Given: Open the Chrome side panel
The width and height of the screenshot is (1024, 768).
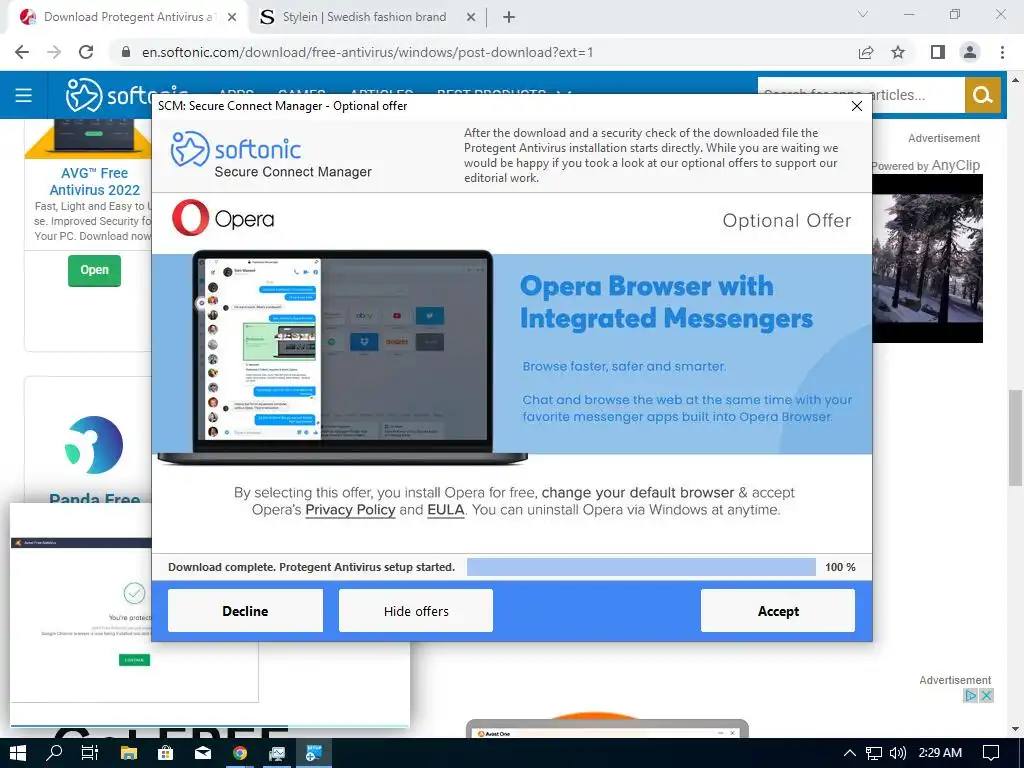Looking at the screenshot, I should tap(938, 52).
